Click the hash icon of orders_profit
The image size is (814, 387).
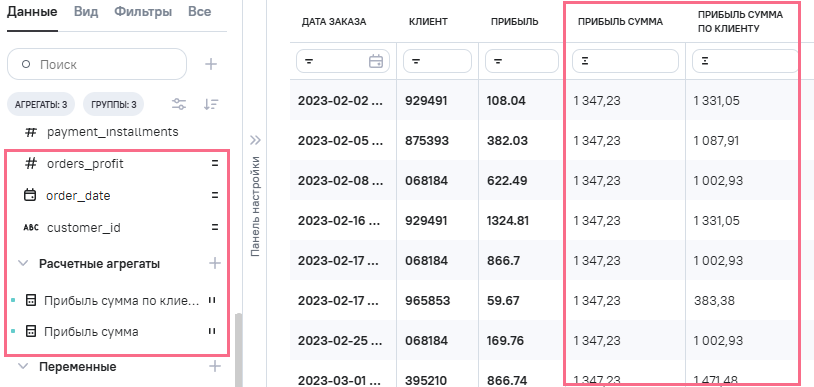31,164
